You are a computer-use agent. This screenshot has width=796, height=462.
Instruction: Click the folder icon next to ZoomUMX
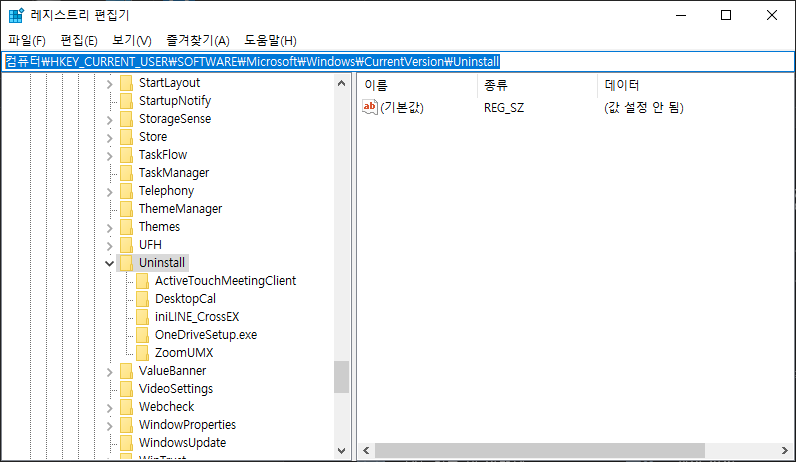[x=142, y=353]
